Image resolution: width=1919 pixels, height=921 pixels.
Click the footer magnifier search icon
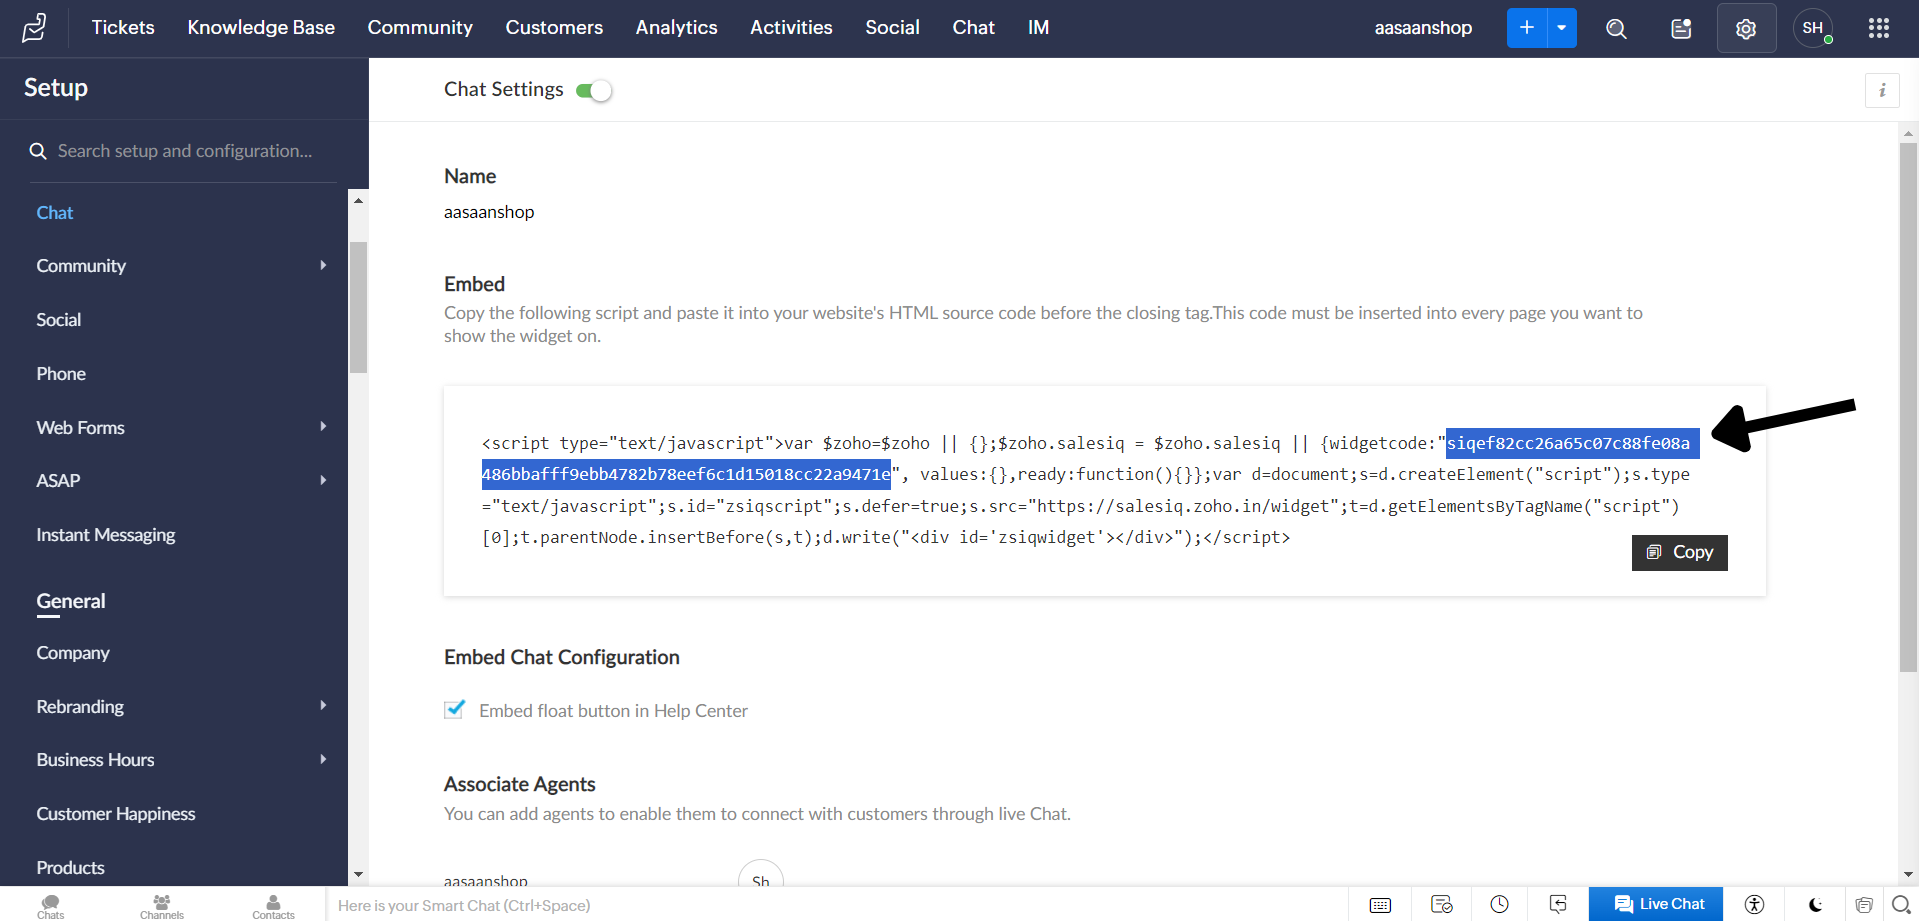pyautogui.click(x=1901, y=905)
